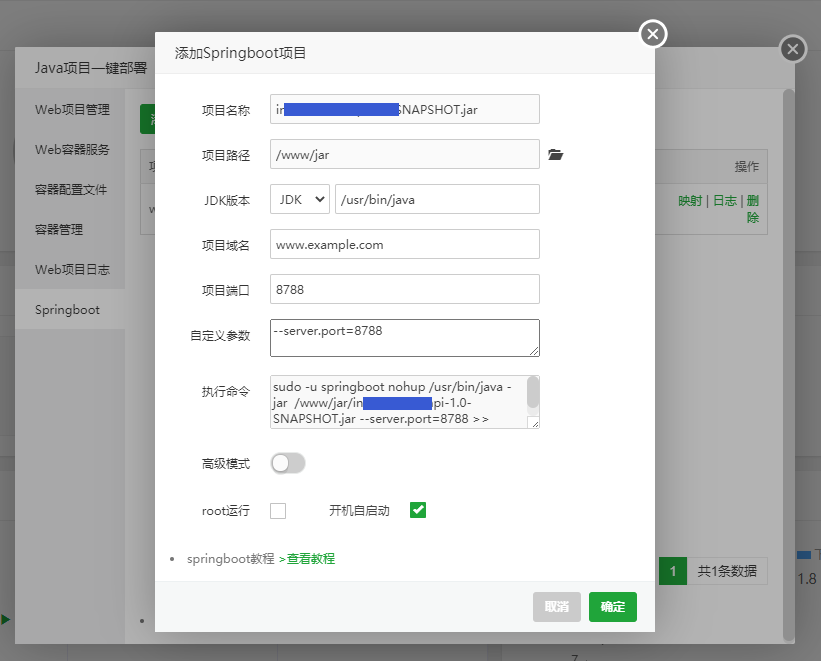Screen dimensions: 821x661
Task: Enable the 高级模式 switch
Action: pyautogui.click(x=288, y=463)
